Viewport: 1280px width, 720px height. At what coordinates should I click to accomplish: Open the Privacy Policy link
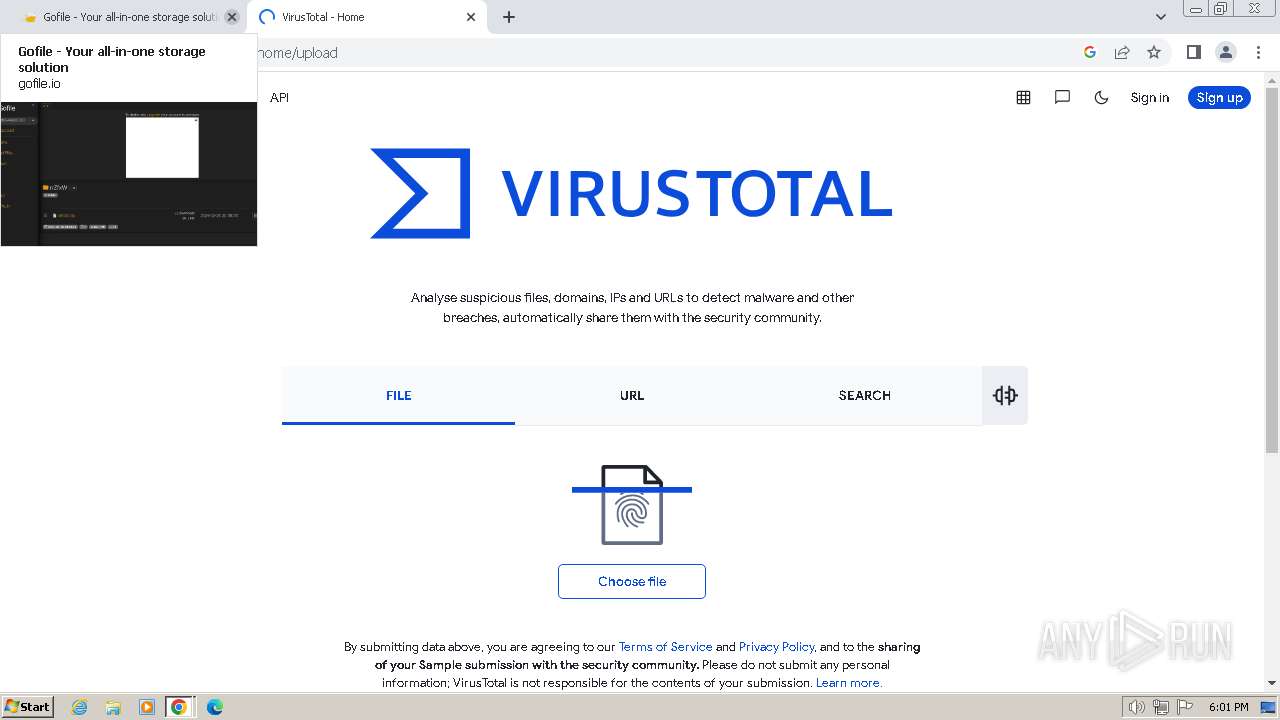pos(777,647)
